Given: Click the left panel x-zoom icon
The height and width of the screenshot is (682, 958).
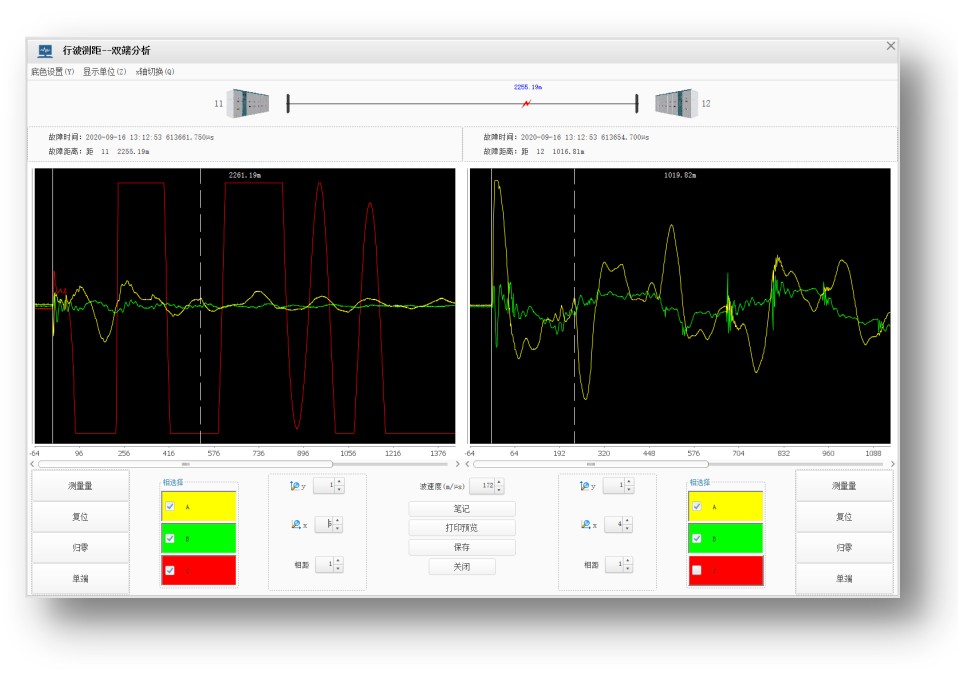Looking at the screenshot, I should [x=296, y=524].
